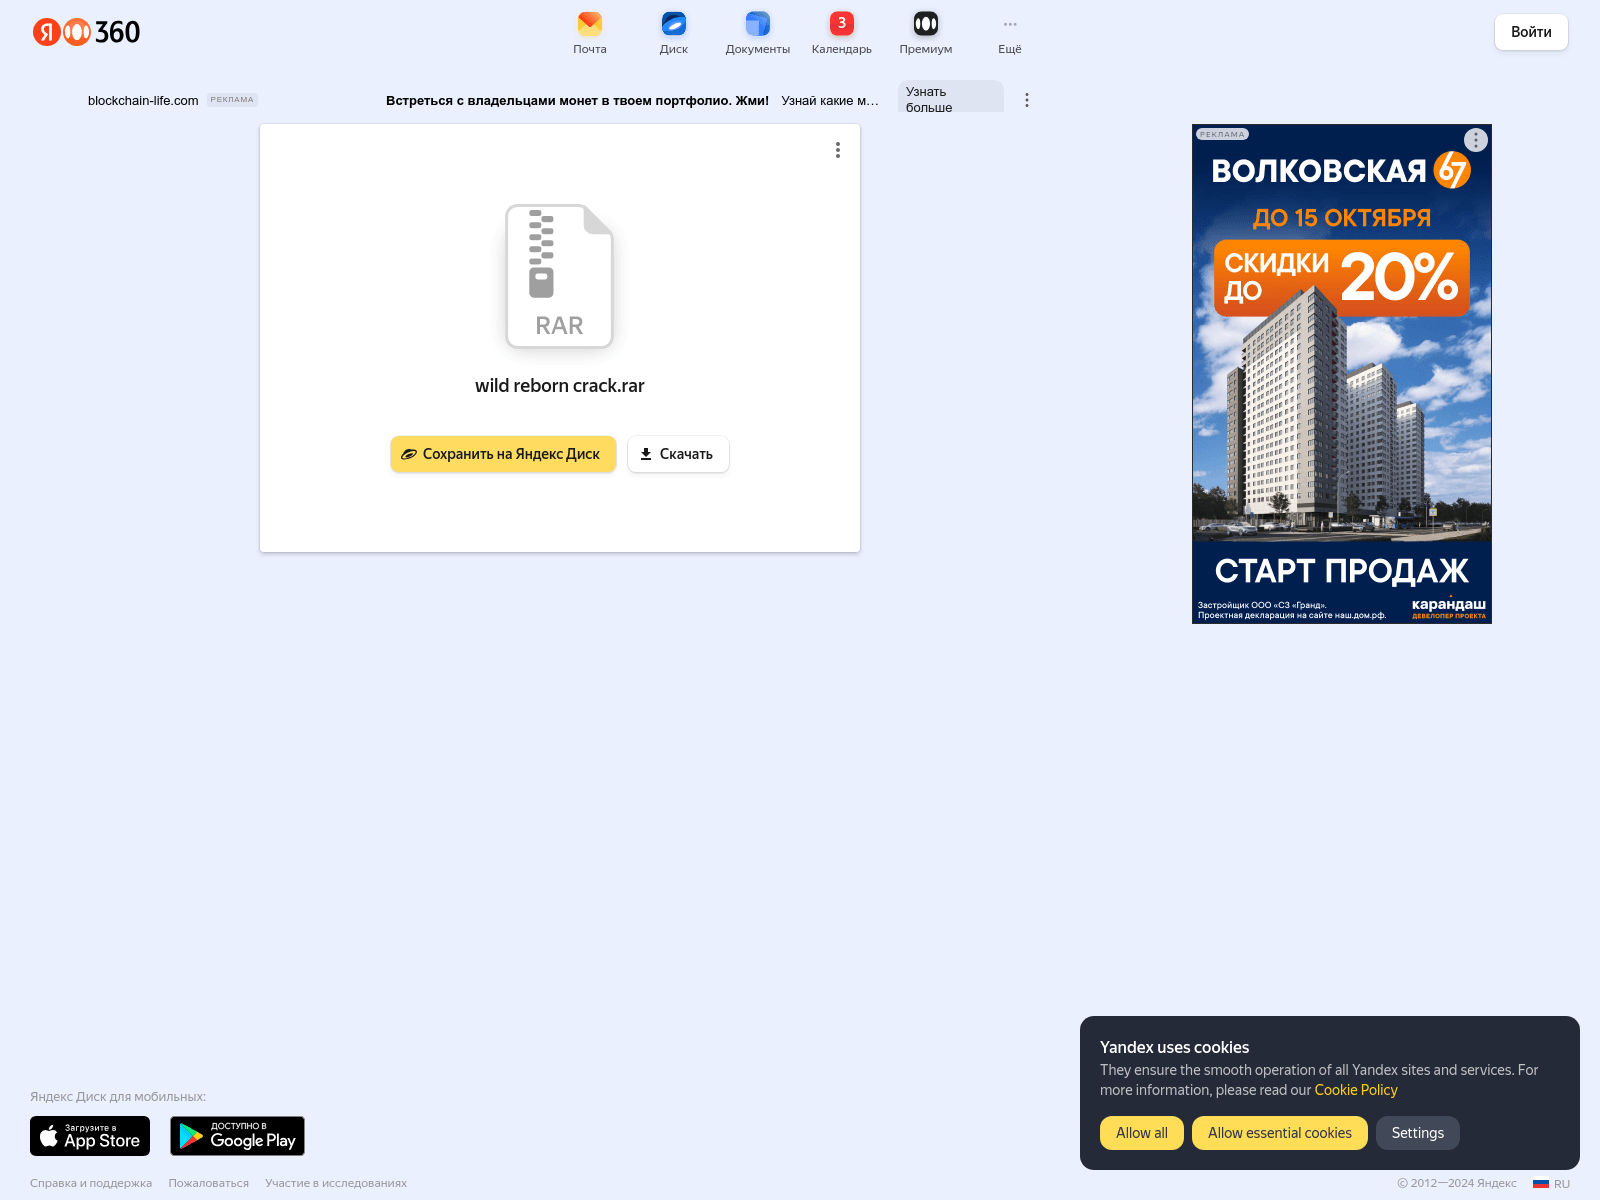The height and width of the screenshot is (1200, 1600).
Task: Open cookie Settings button
Action: tap(1418, 1133)
